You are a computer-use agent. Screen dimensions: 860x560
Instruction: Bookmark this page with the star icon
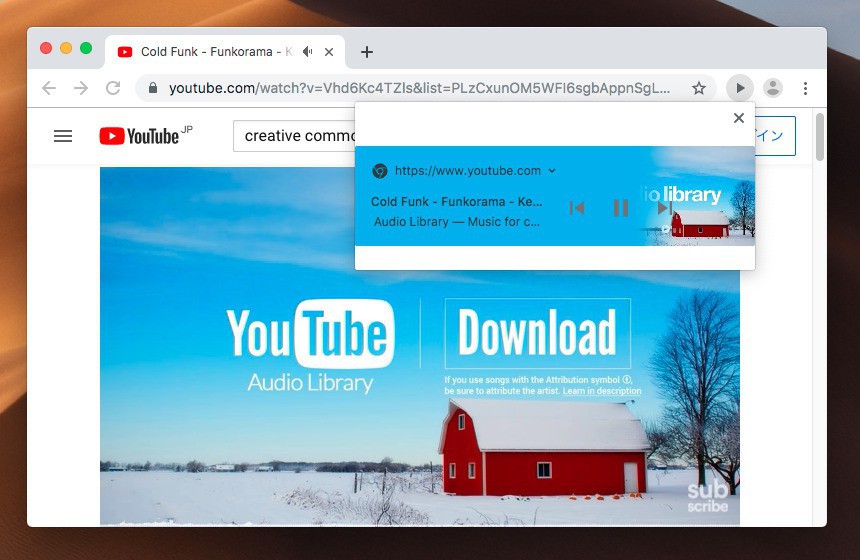pyautogui.click(x=698, y=88)
